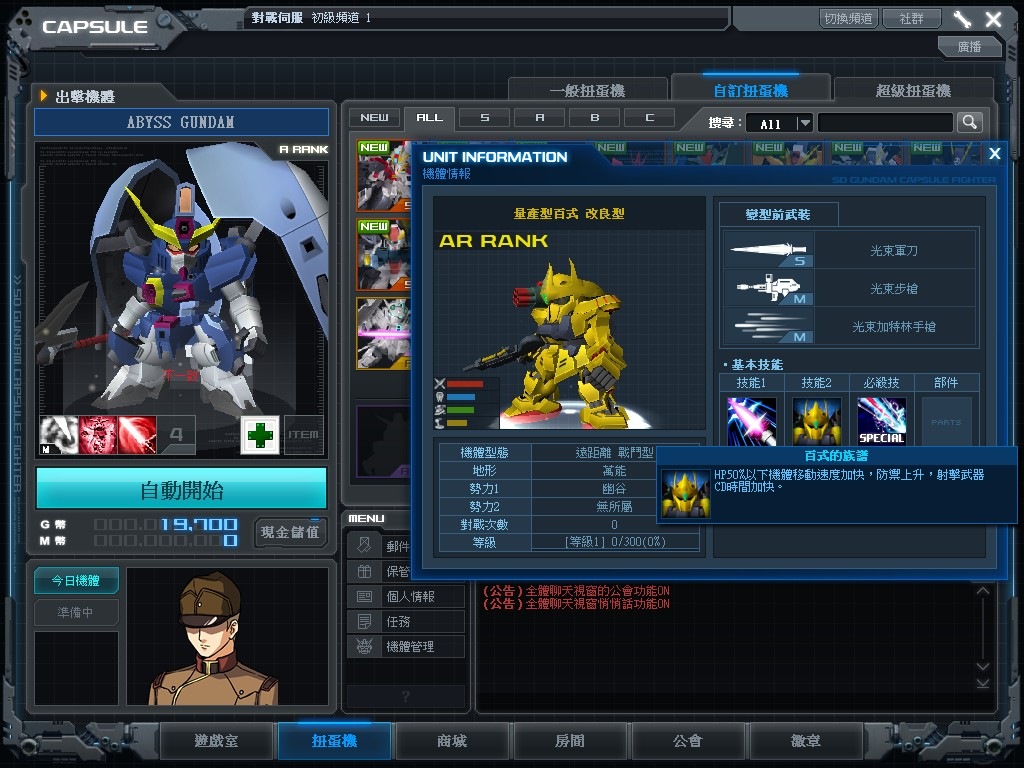Open 郵件 mail from the menu

tap(379, 546)
